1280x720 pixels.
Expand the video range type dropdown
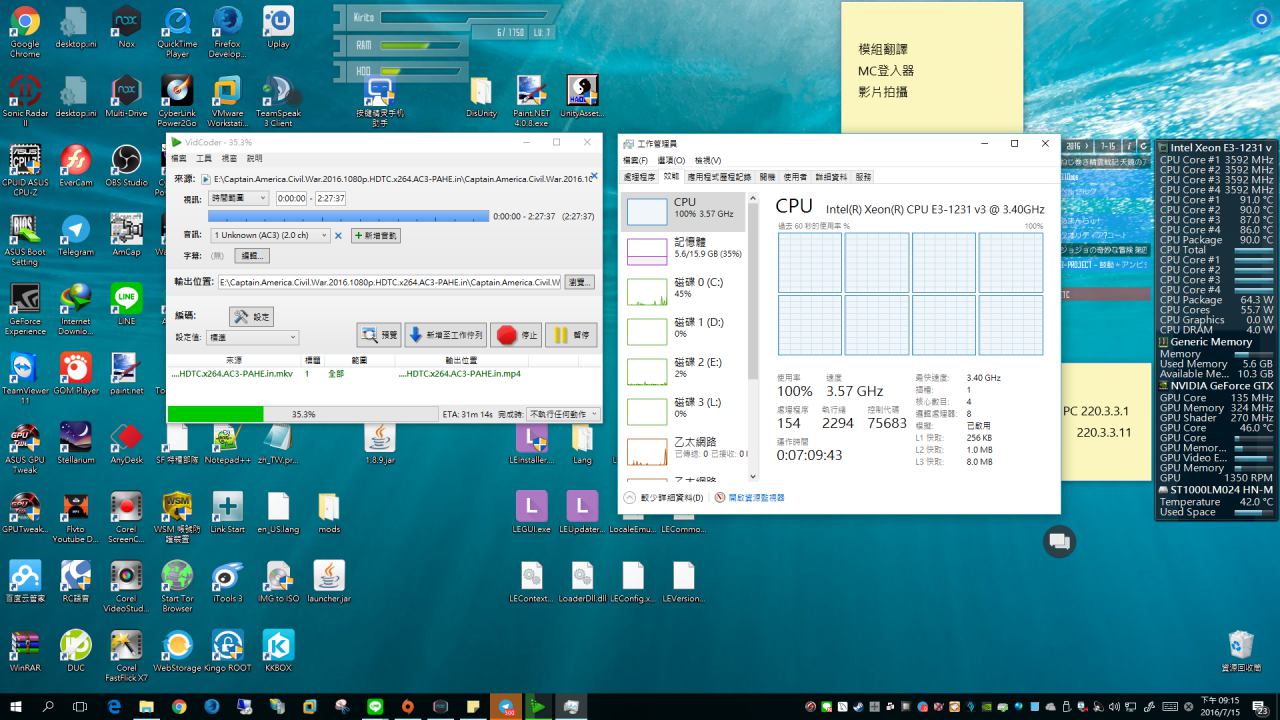coord(239,199)
